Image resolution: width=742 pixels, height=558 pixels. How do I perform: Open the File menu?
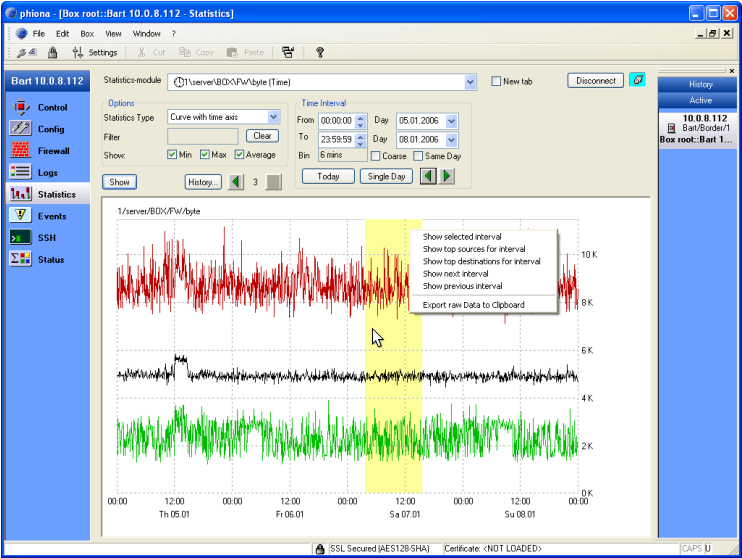pos(39,34)
